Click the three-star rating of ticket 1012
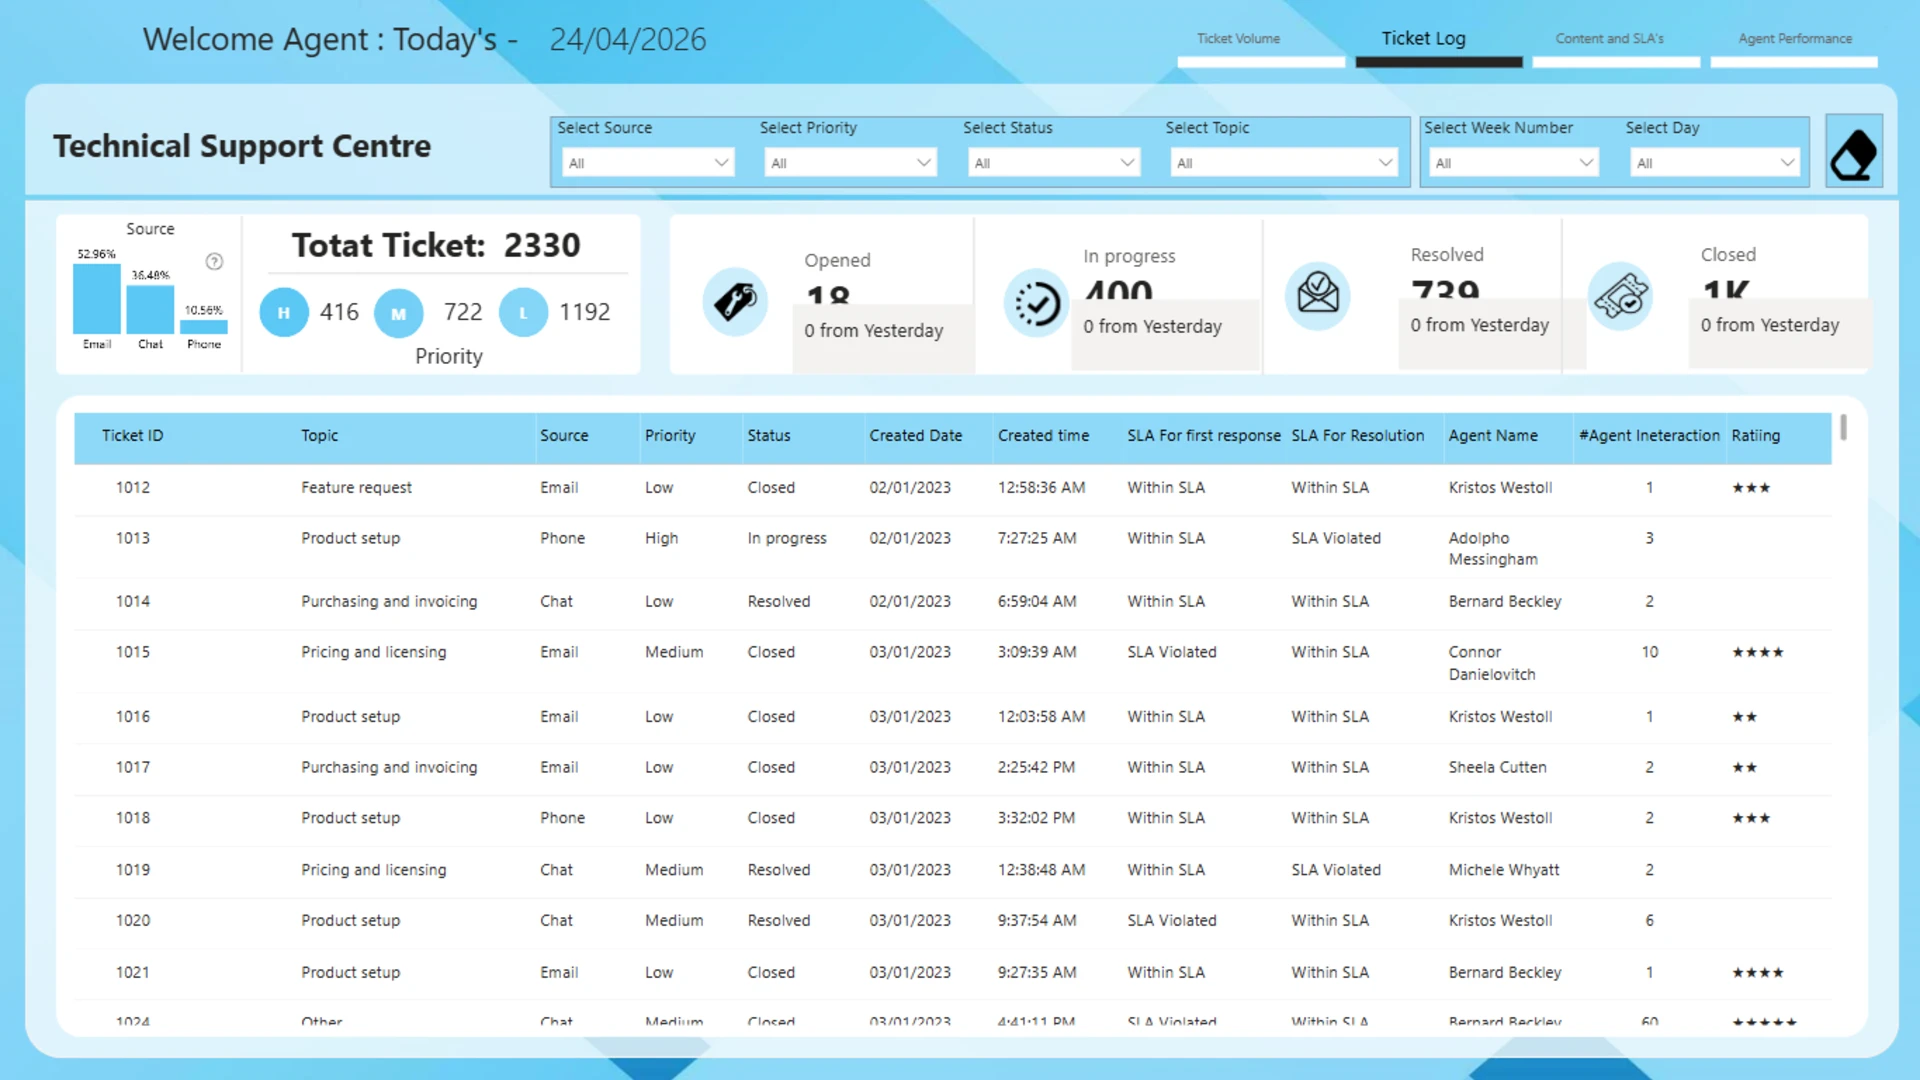The height and width of the screenshot is (1080, 1920). 1751,488
